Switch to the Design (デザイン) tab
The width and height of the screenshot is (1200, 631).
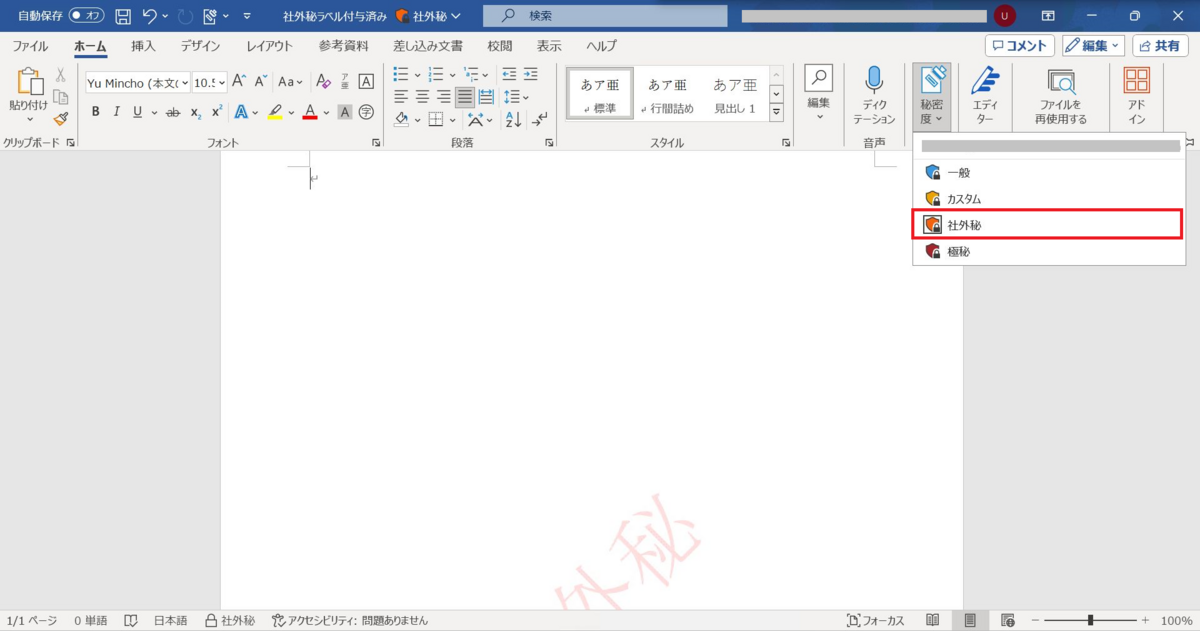tap(201, 46)
